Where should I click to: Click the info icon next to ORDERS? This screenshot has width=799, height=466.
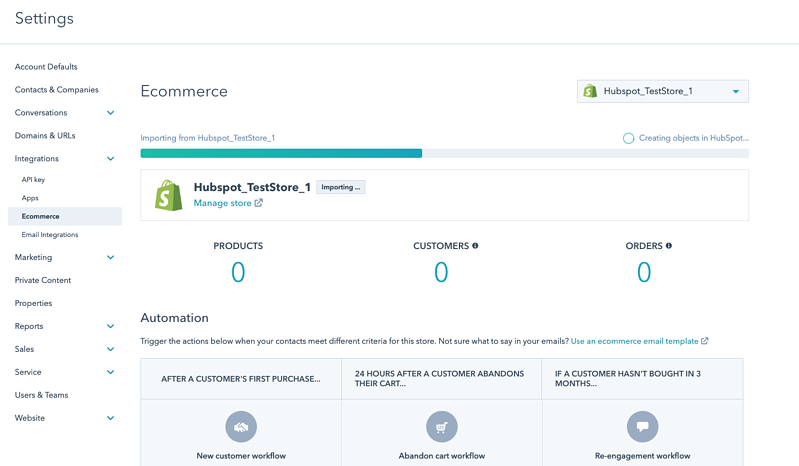point(668,246)
